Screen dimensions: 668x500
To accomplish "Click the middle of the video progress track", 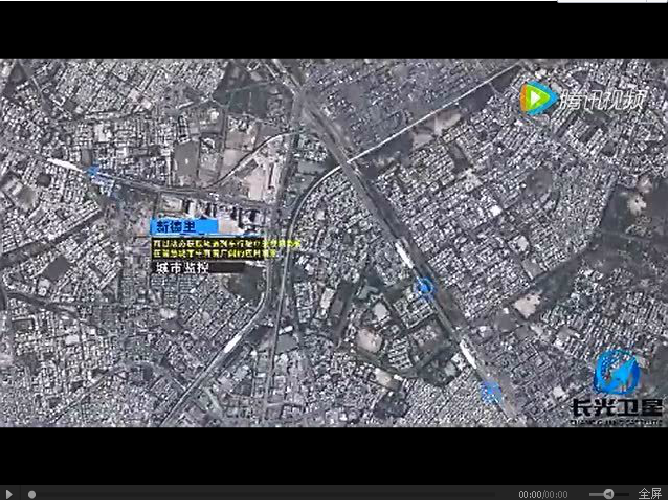I will [270, 494].
